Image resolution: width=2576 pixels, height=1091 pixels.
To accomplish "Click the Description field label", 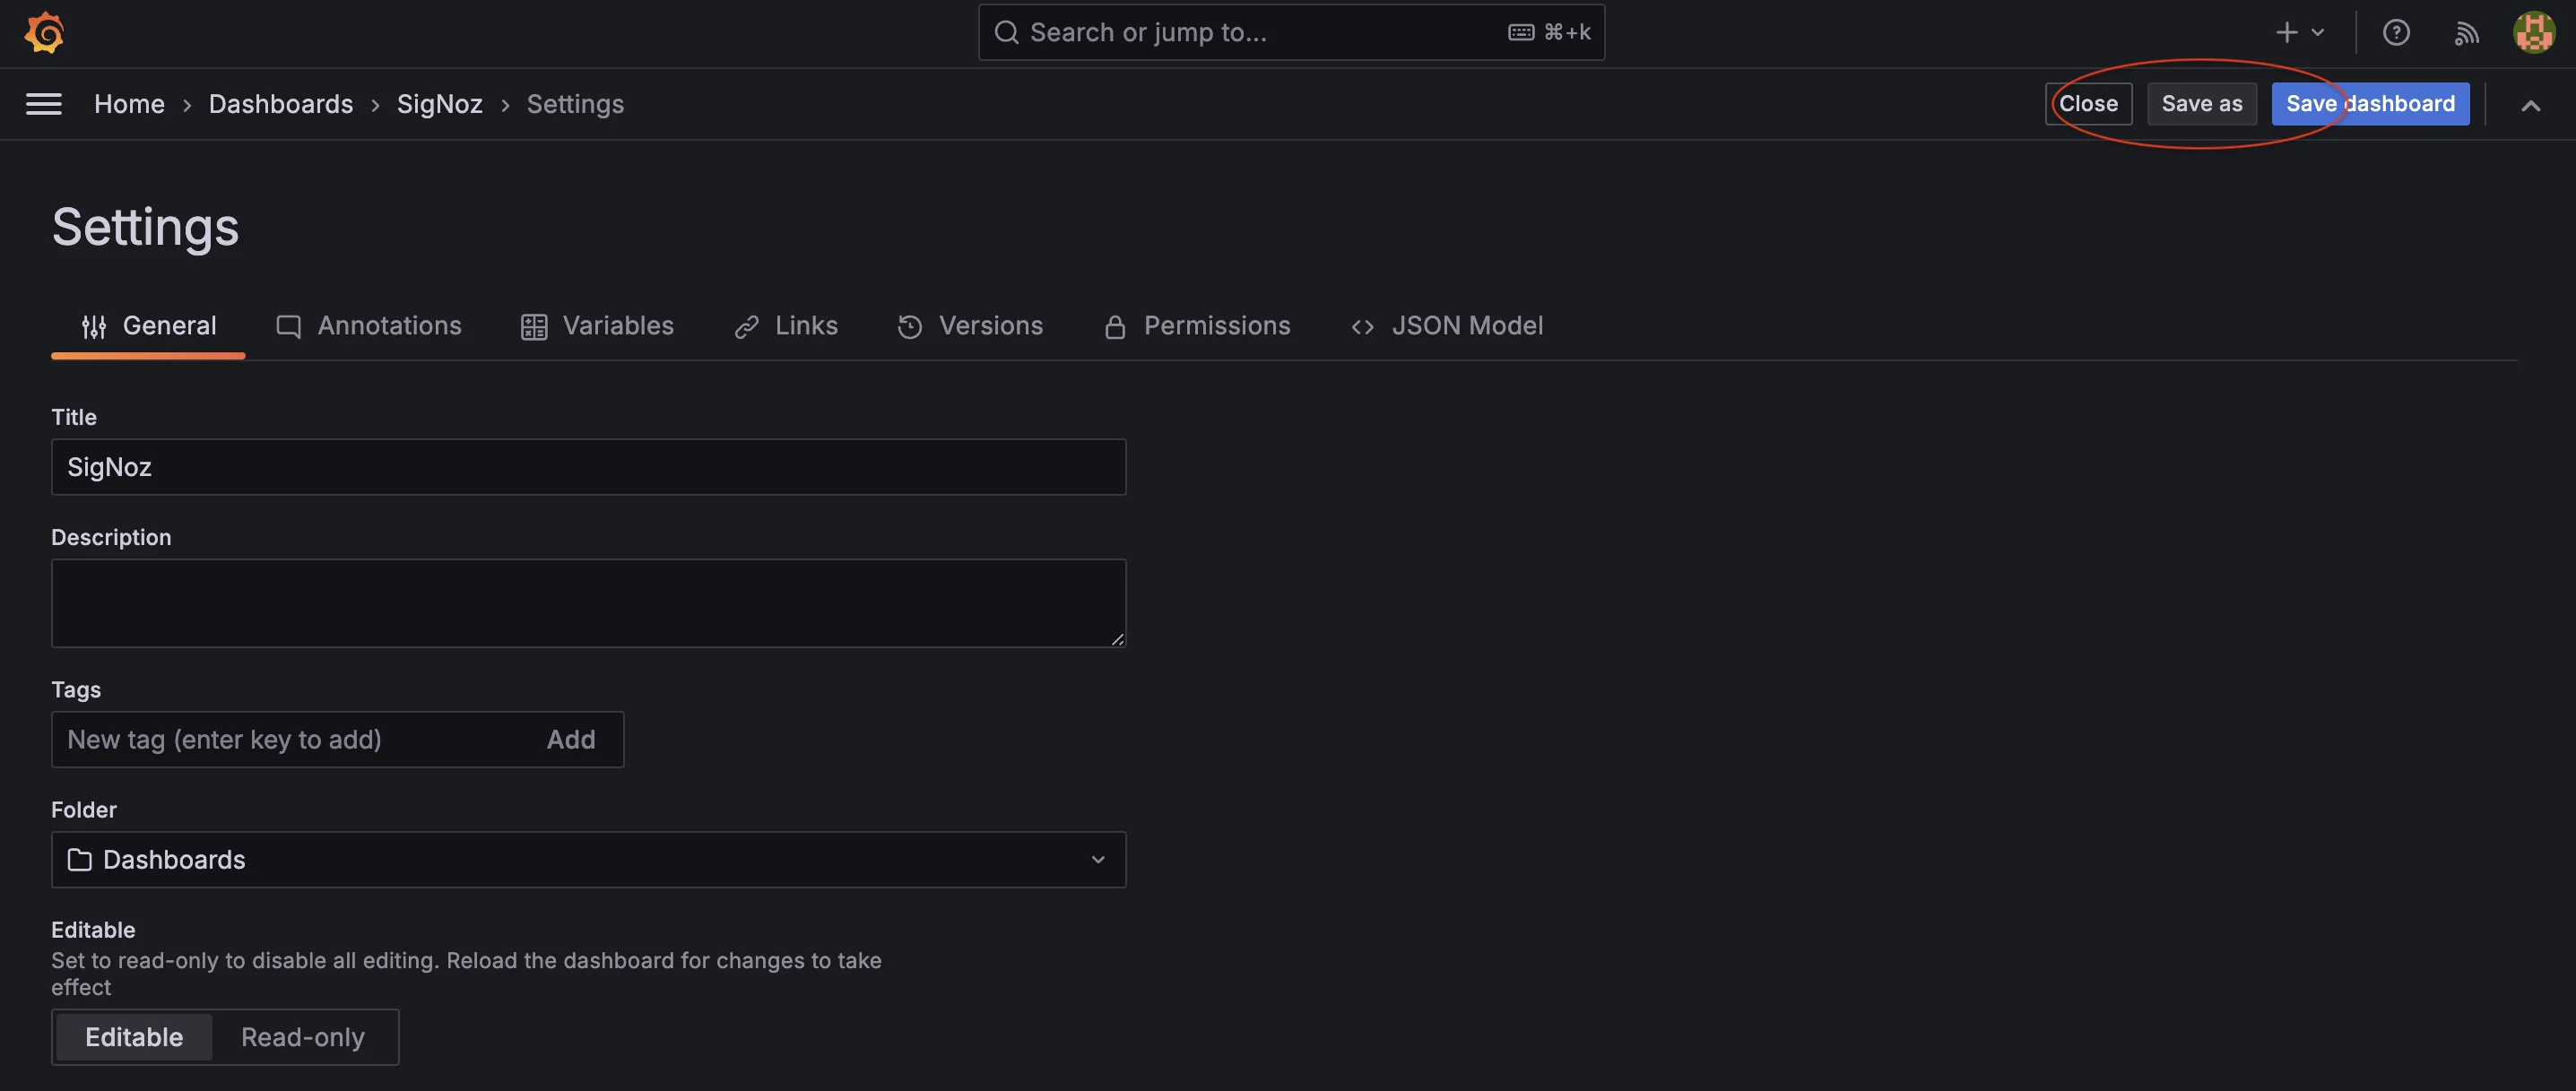I will point(111,537).
